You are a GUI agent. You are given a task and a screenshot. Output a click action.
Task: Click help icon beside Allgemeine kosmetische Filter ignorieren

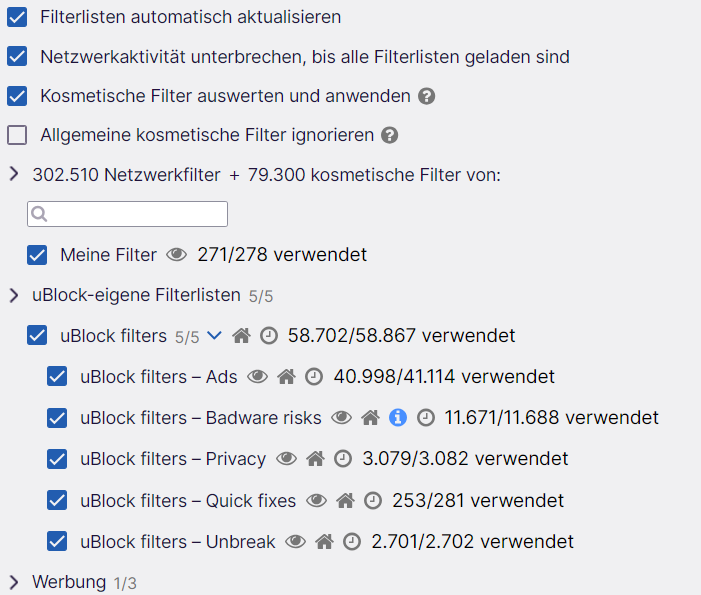click(x=390, y=135)
